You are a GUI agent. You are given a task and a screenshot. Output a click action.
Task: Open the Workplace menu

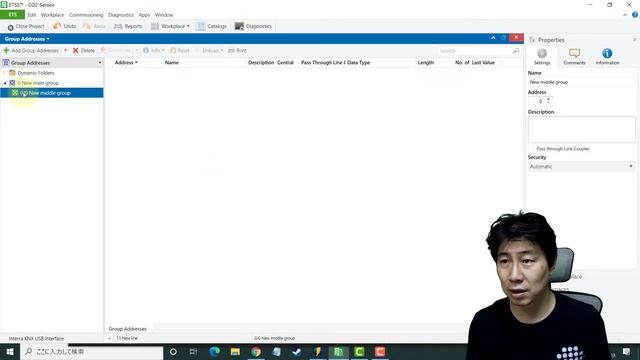pyautogui.click(x=52, y=15)
